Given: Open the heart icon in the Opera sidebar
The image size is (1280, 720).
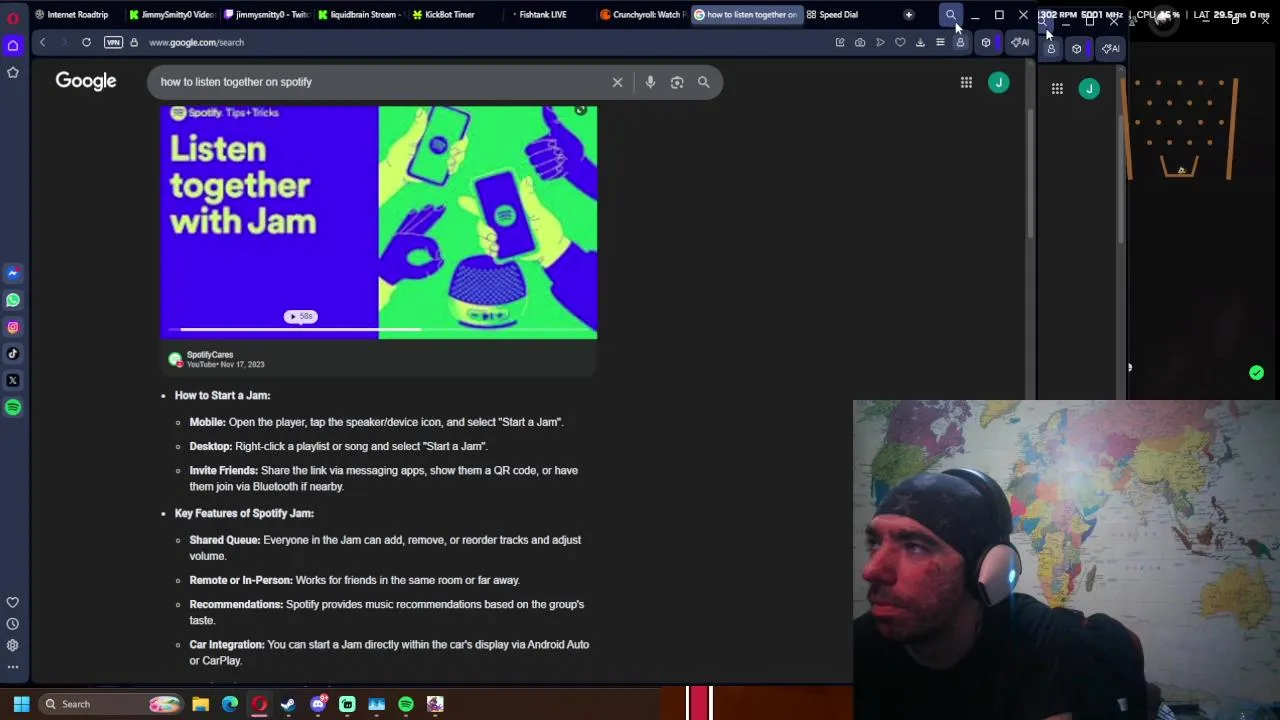Looking at the screenshot, I should [x=13, y=602].
